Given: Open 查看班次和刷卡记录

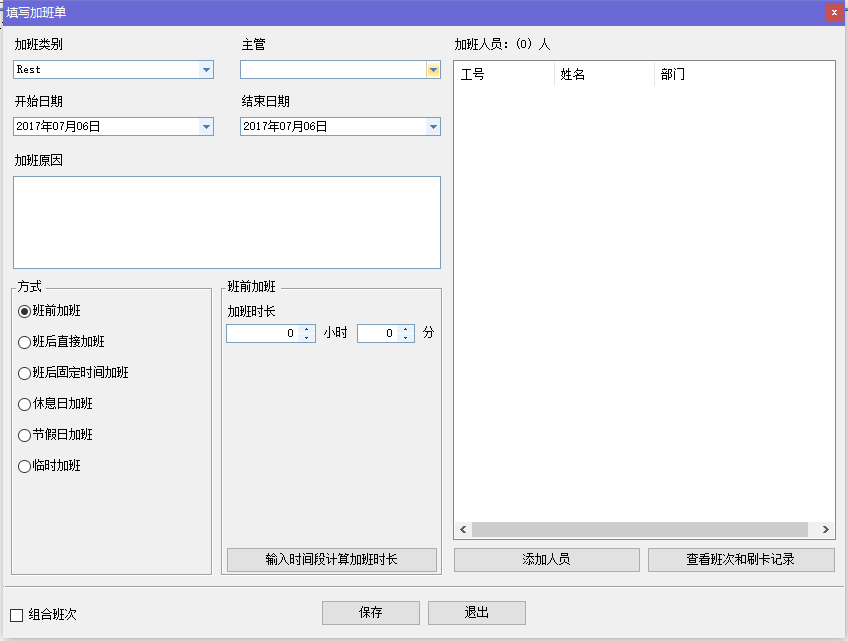Looking at the screenshot, I should click(x=740, y=560).
